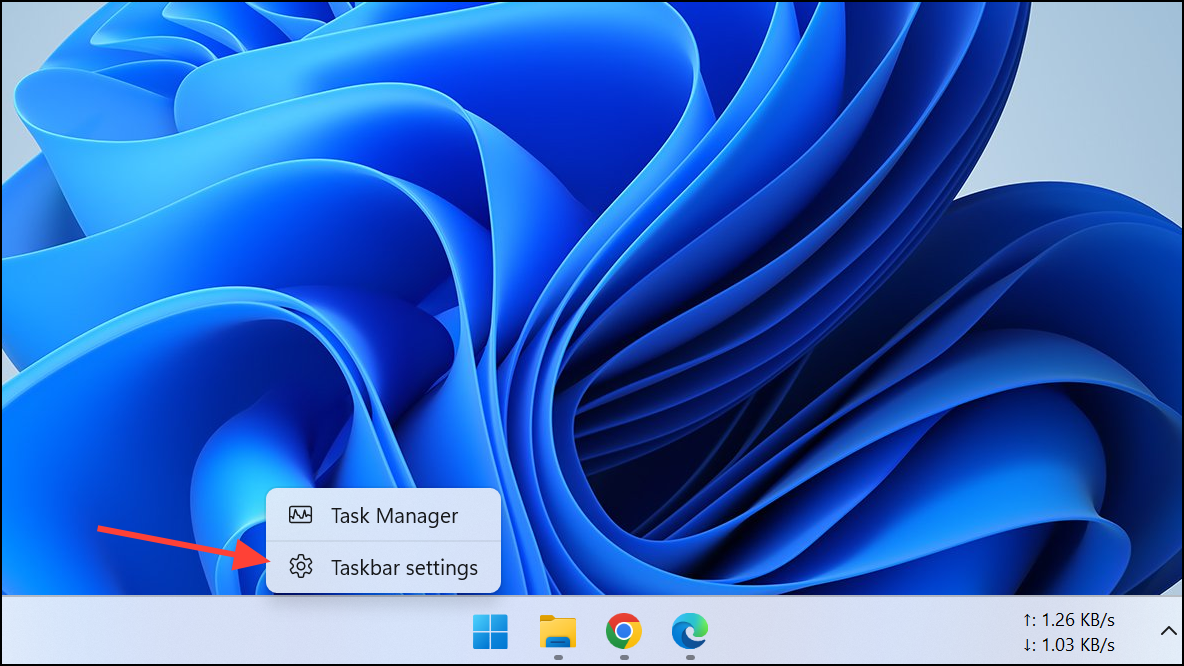Image resolution: width=1184 pixels, height=666 pixels.
Task: Click the gear icon beside Taskbar settings
Action: (301, 566)
